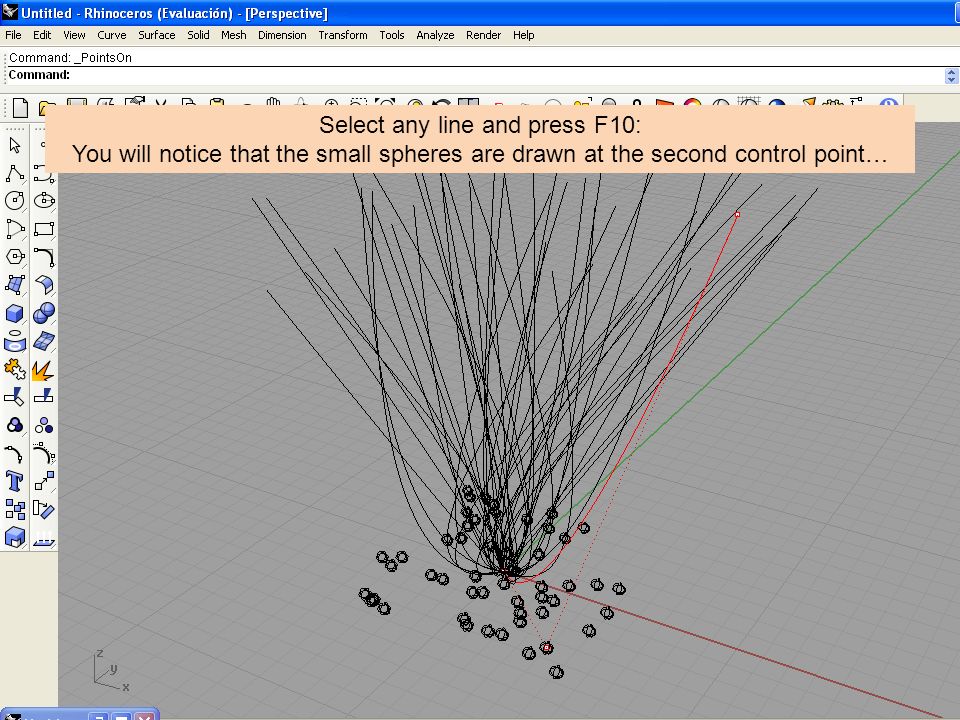
Task: Click the red control point inside bottom sphere
Action: pyautogui.click(x=547, y=647)
